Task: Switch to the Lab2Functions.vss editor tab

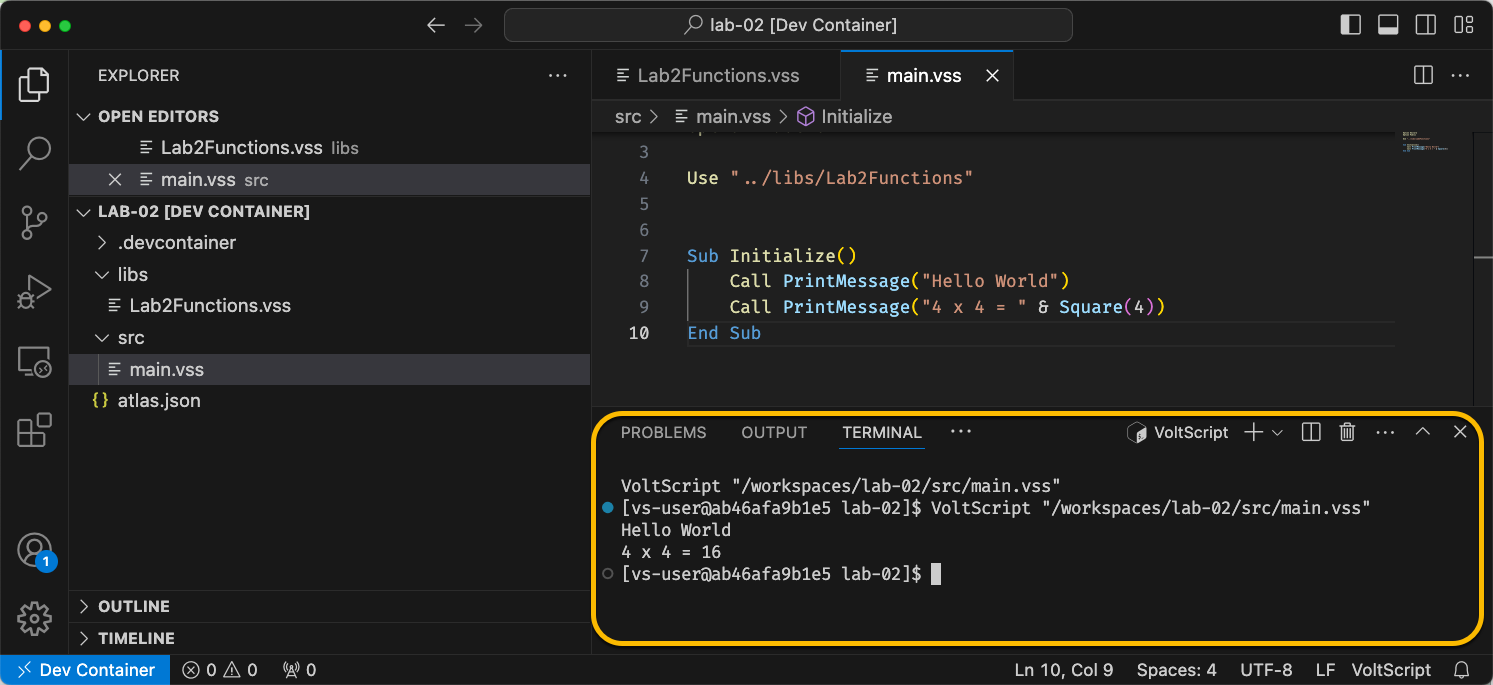Action: [716, 76]
